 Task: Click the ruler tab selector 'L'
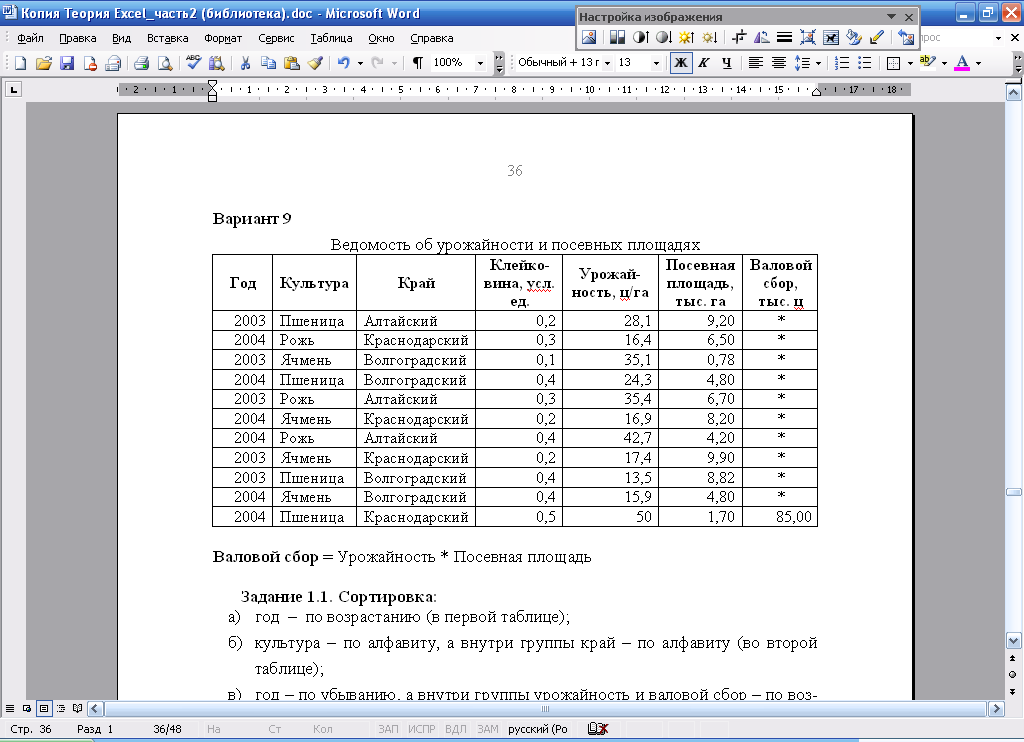coord(14,89)
